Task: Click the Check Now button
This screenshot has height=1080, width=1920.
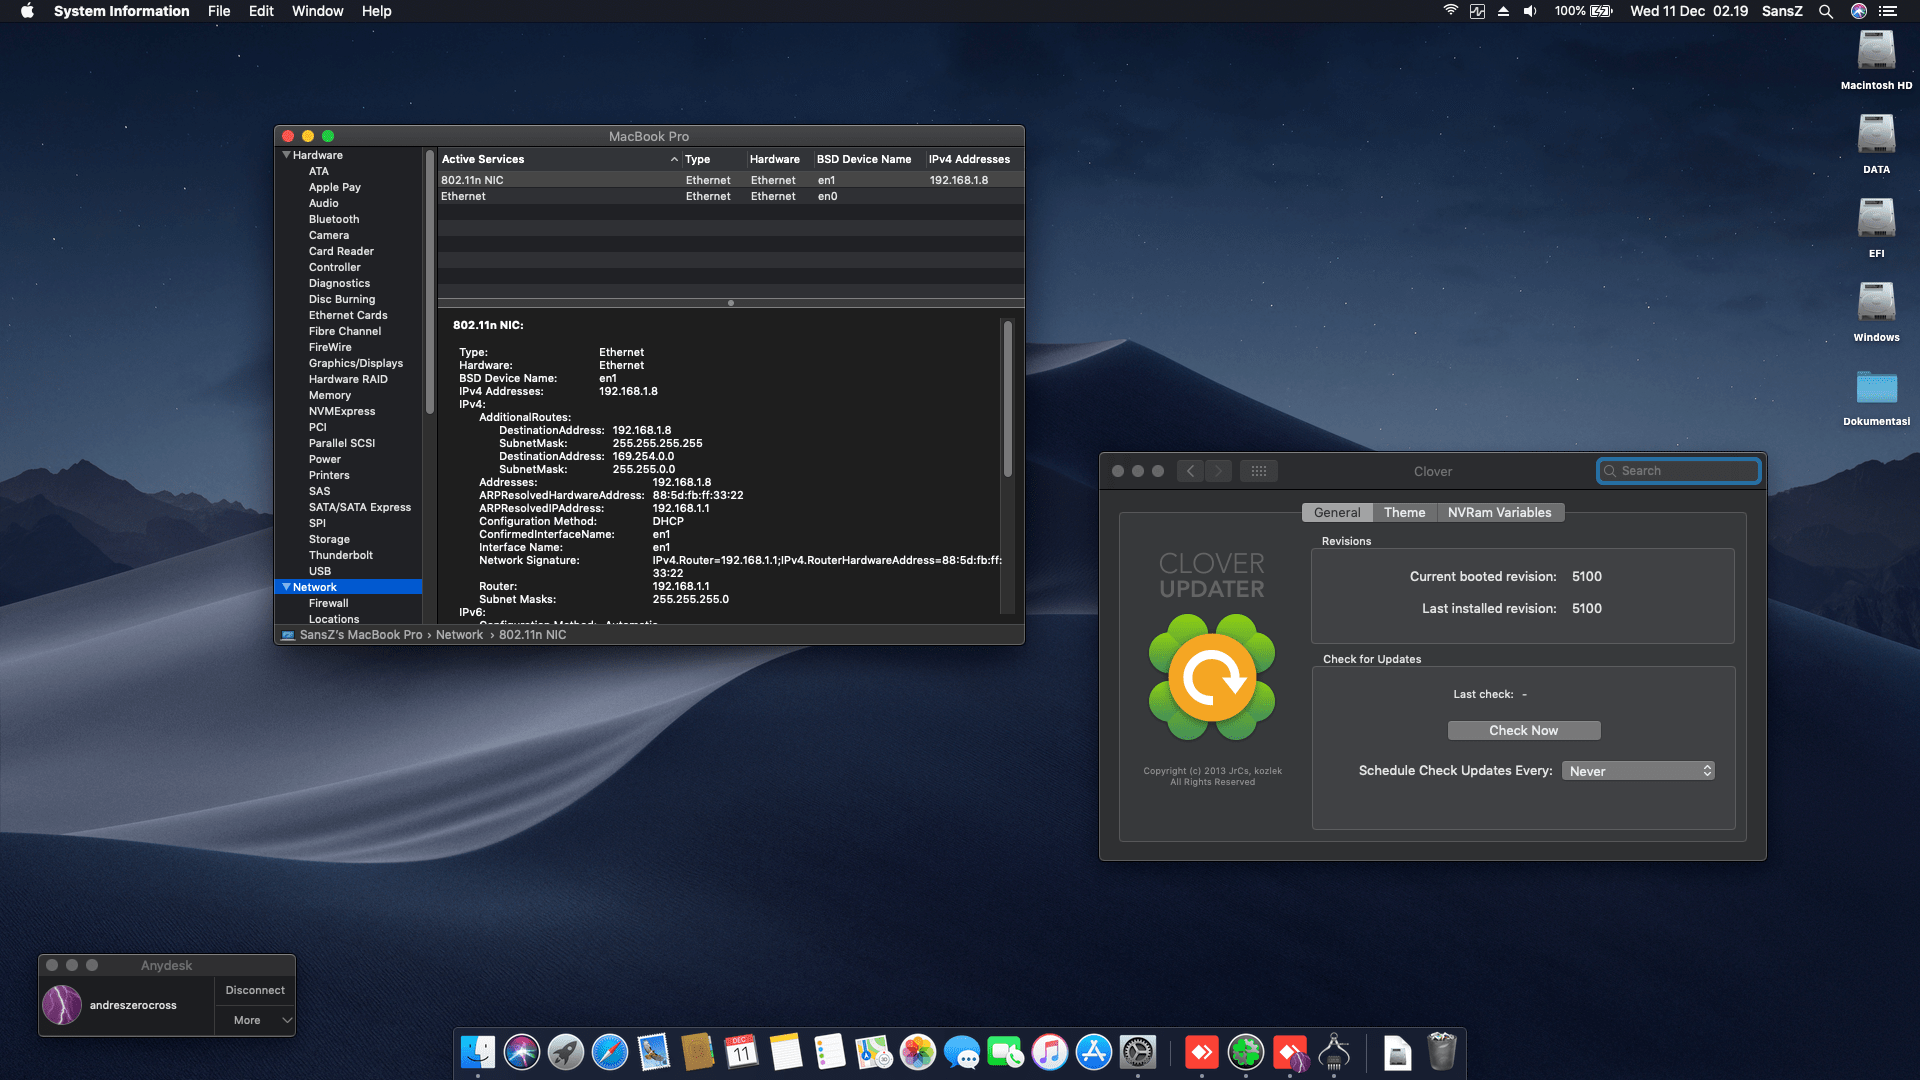Action: [x=1523, y=730]
